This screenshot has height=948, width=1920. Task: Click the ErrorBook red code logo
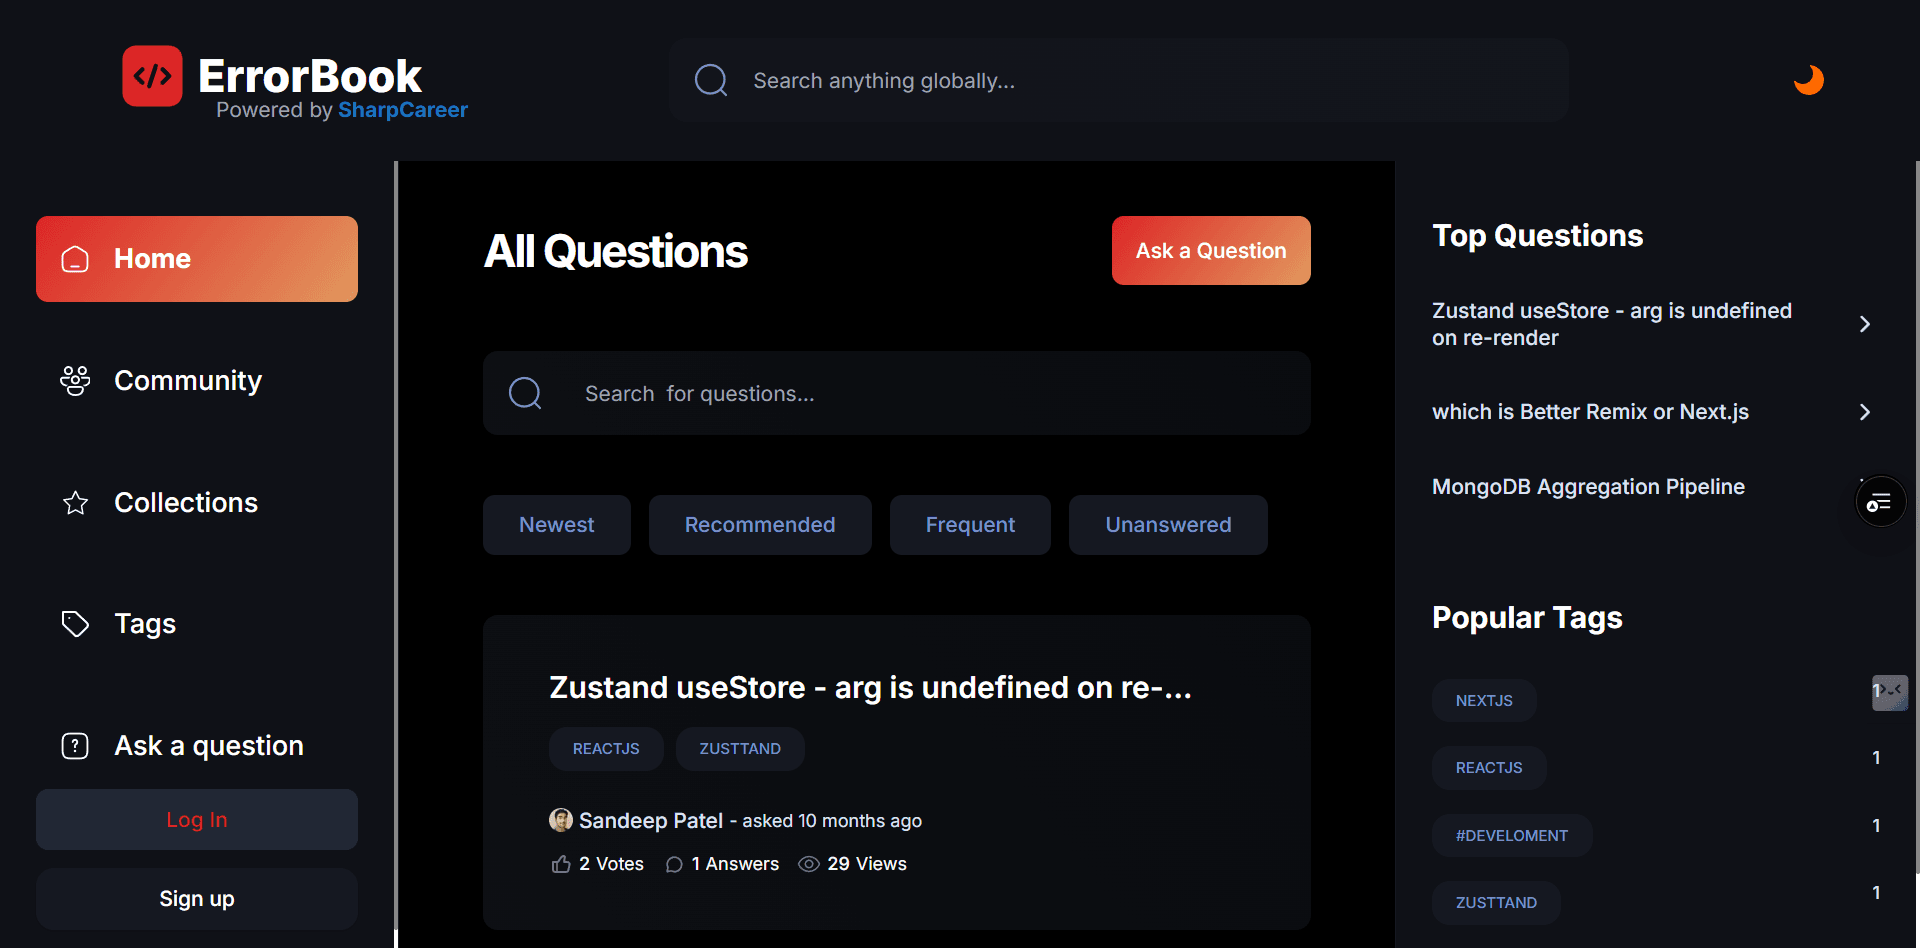coord(152,76)
